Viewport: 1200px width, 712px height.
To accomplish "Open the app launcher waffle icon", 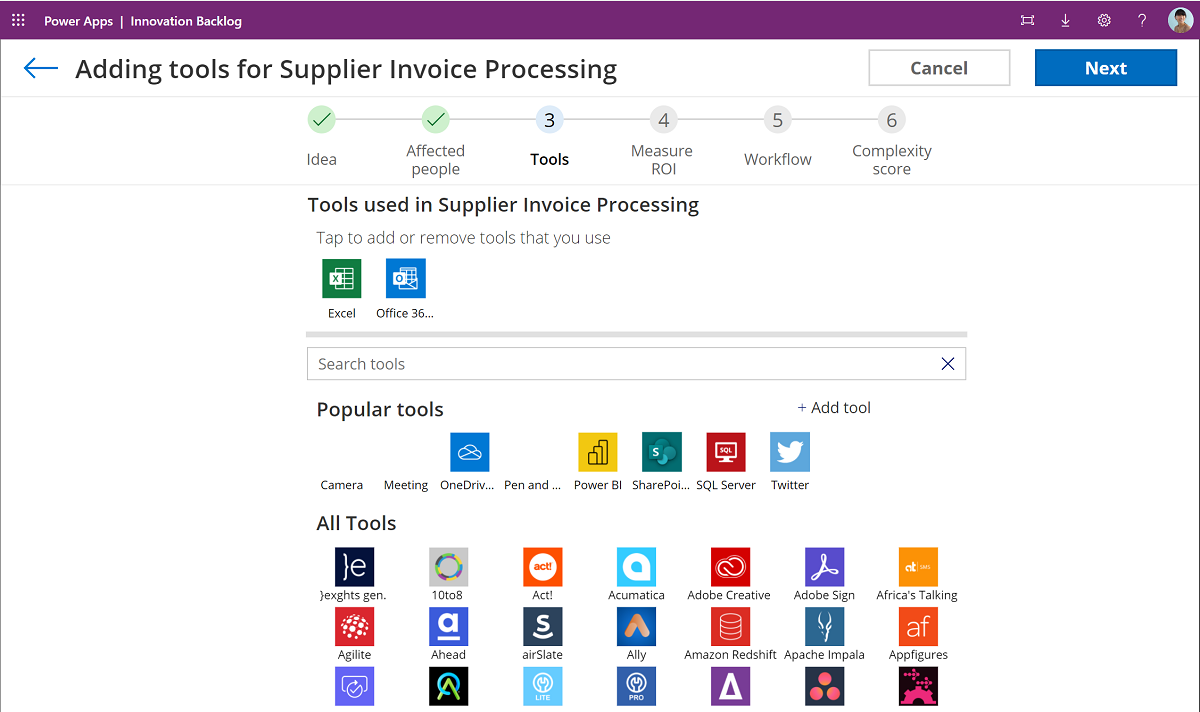I will [x=18, y=20].
